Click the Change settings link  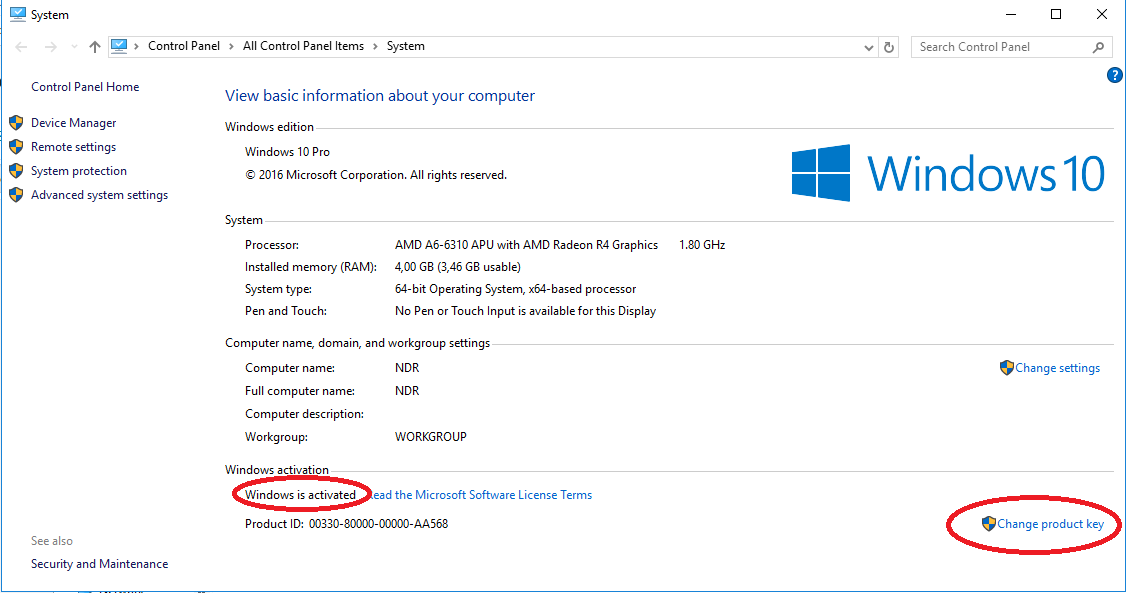1057,368
